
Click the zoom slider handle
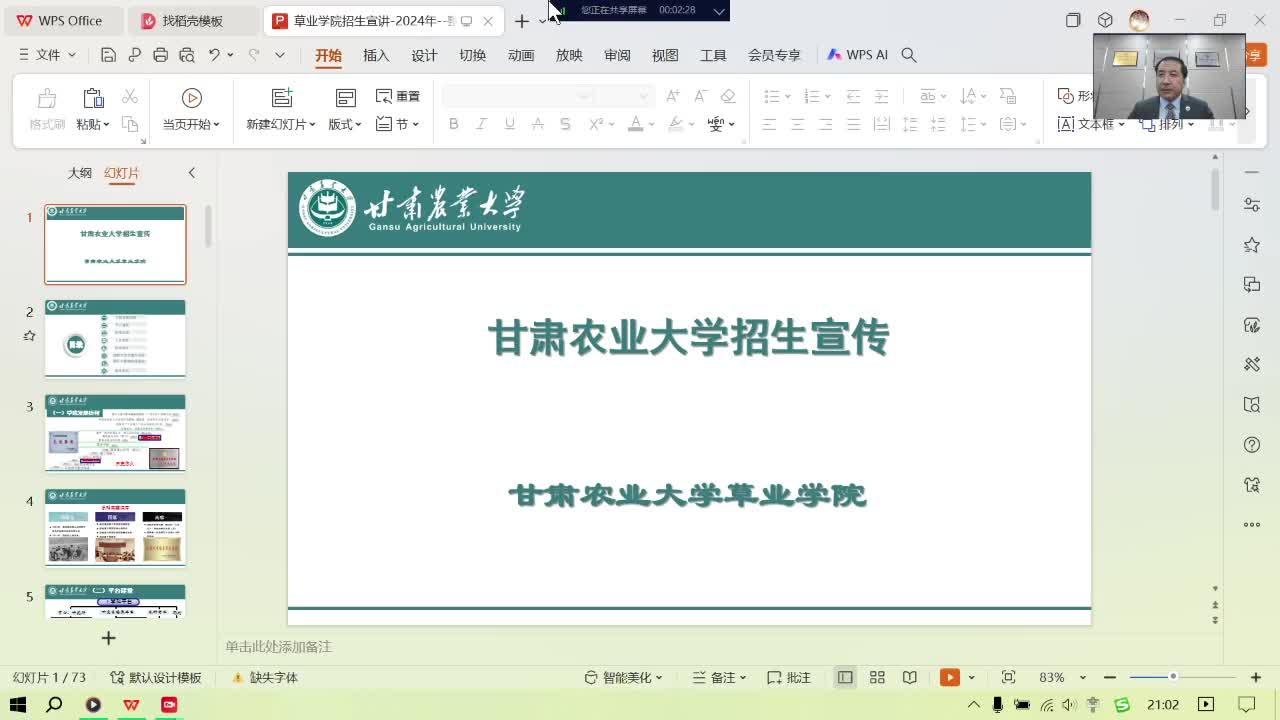(1173, 677)
